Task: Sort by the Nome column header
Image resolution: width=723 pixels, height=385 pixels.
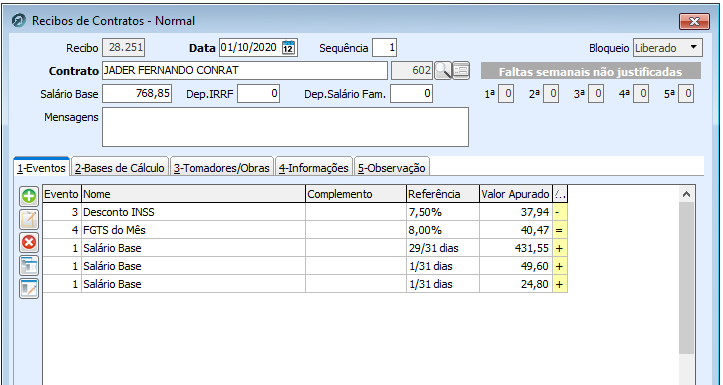Action: click(x=193, y=194)
